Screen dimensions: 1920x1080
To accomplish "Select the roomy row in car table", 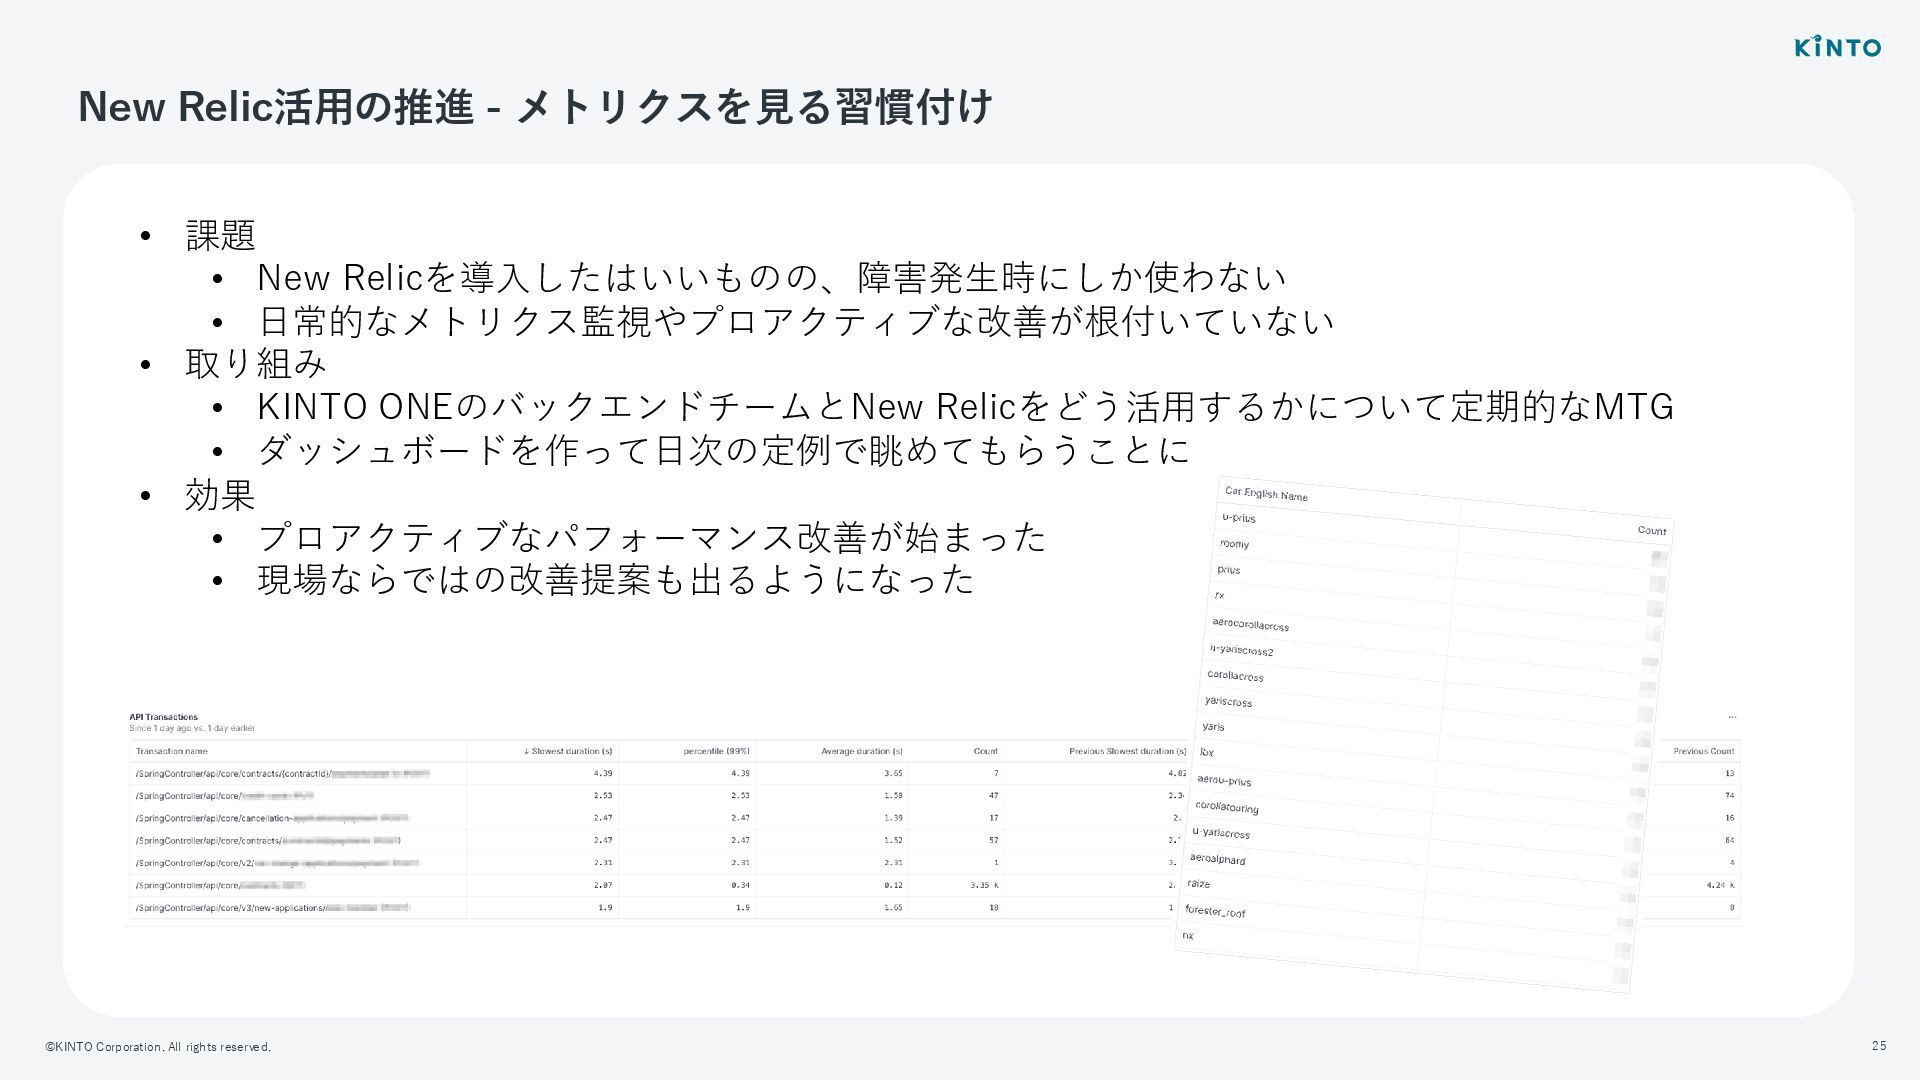I will [x=1439, y=564].
